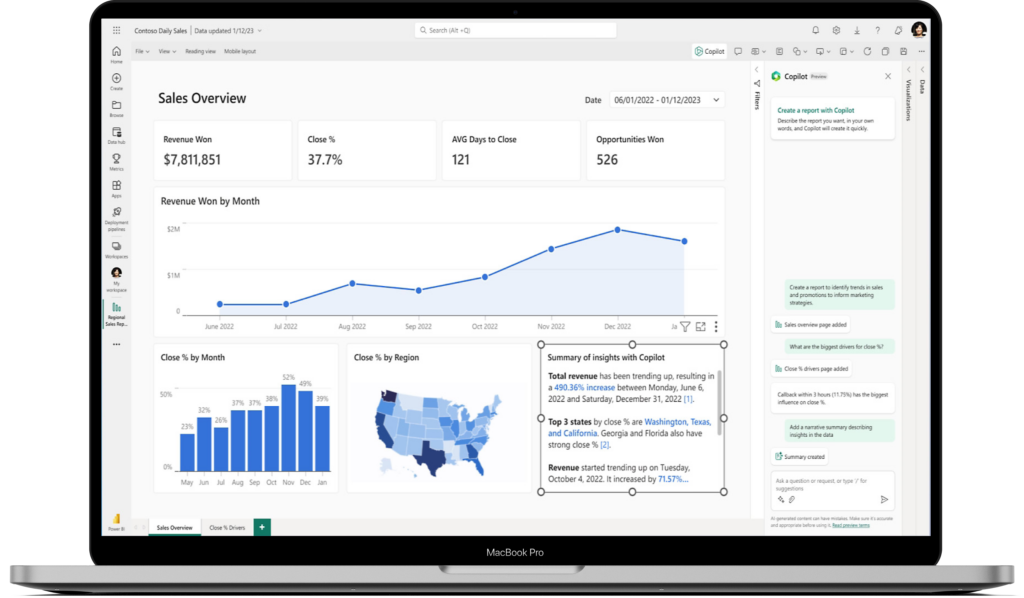Viewport: 1024px width, 598px height.
Task: Open the Read preview terms link
Action: [x=850, y=525]
